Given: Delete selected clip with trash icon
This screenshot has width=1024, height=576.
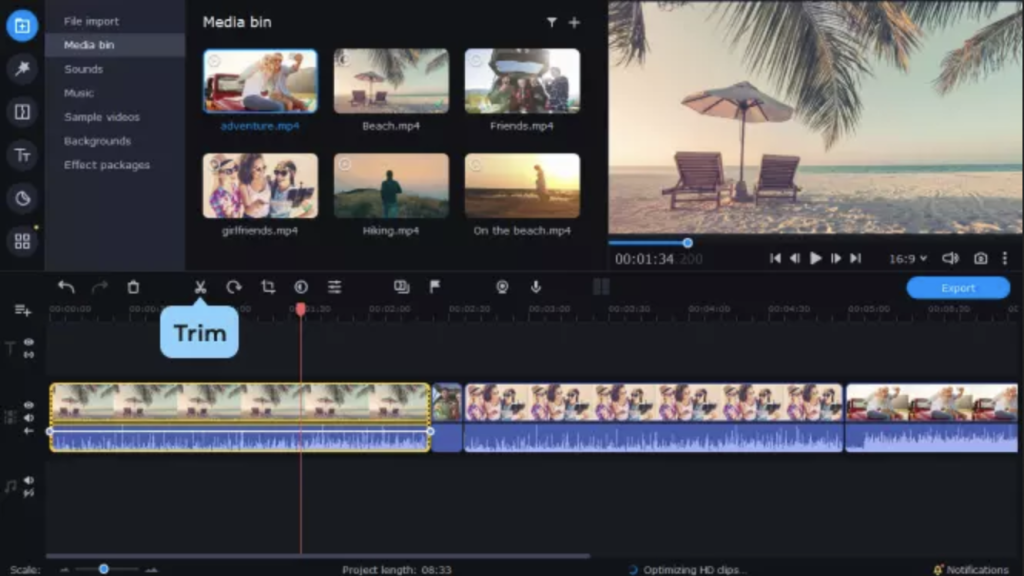Looking at the screenshot, I should click(x=133, y=287).
